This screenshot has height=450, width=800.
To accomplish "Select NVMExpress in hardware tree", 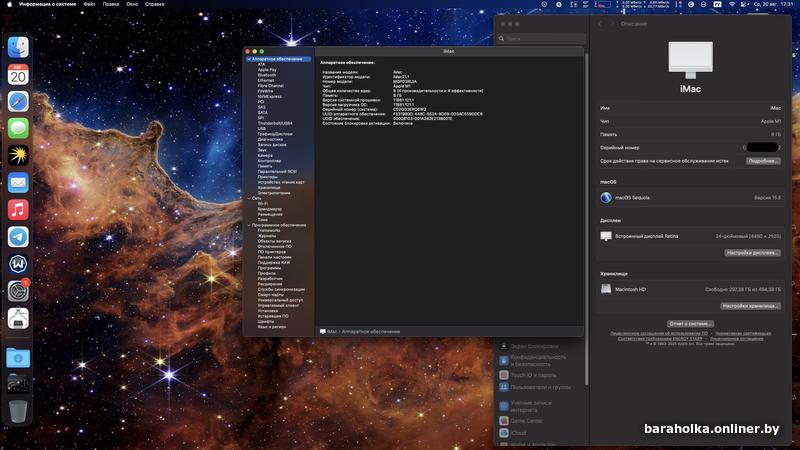I will coord(269,96).
